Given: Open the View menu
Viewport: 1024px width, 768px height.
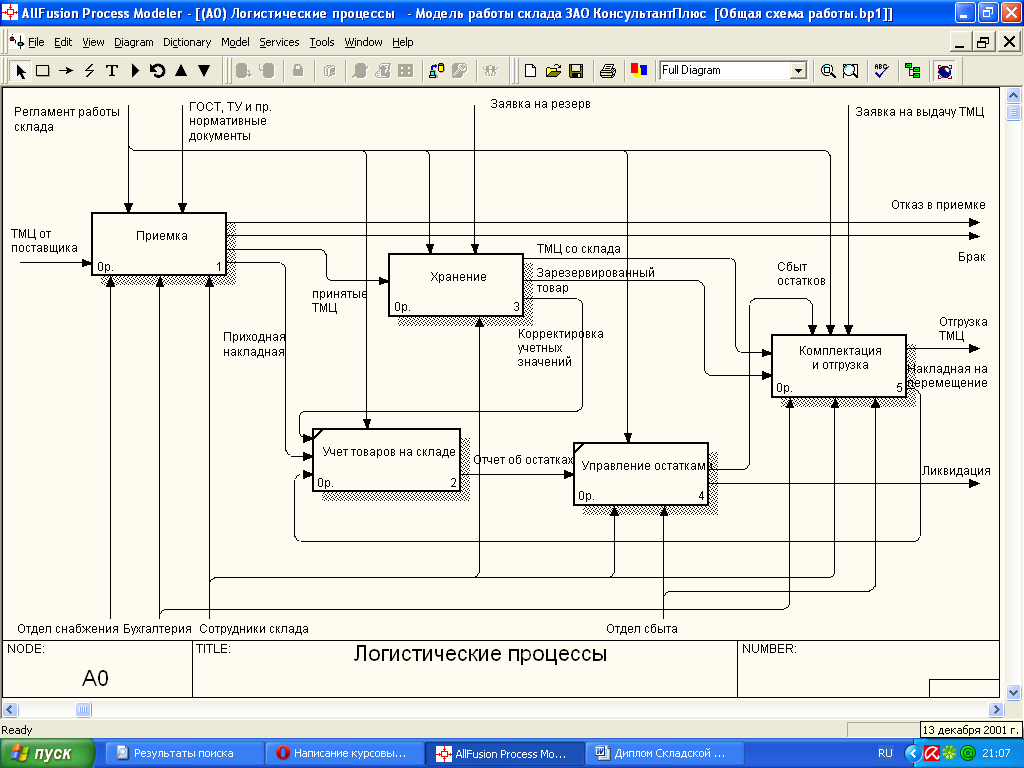Looking at the screenshot, I should [93, 42].
